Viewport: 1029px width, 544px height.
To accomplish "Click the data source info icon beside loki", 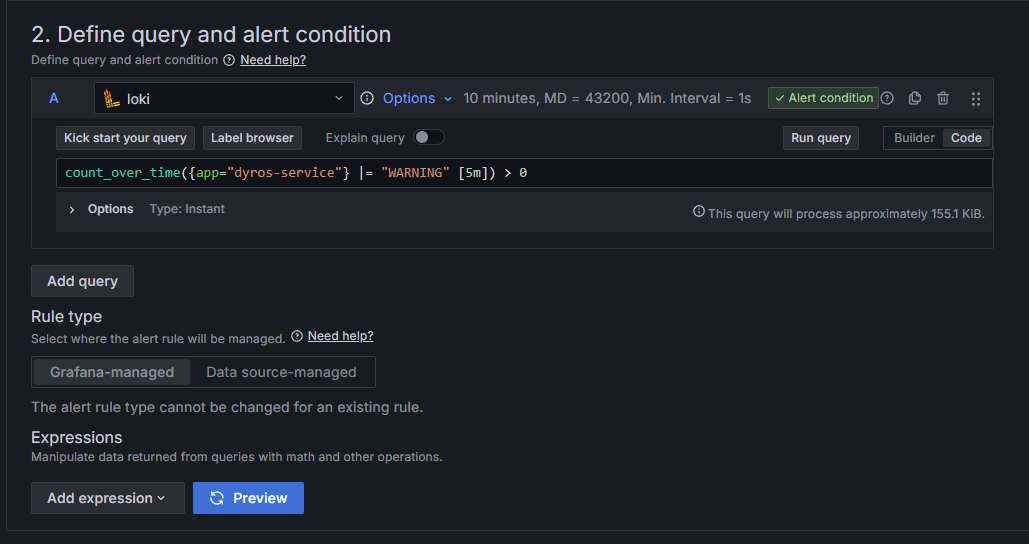I will tap(367, 98).
